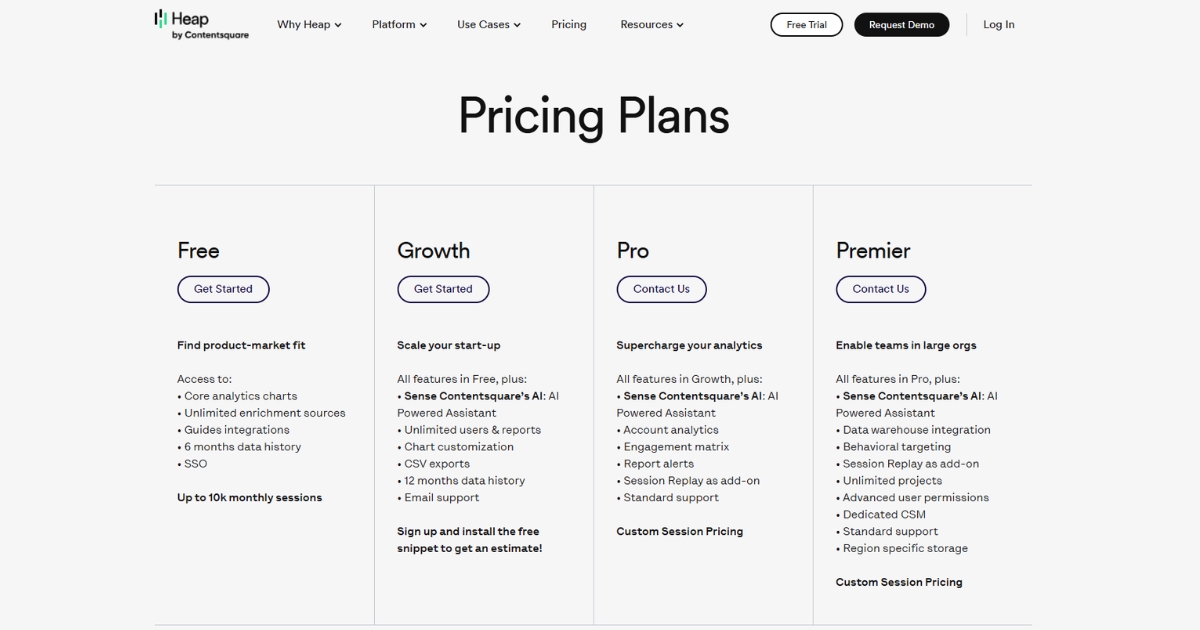Expand the Platform dropdown

pyautogui.click(x=399, y=24)
